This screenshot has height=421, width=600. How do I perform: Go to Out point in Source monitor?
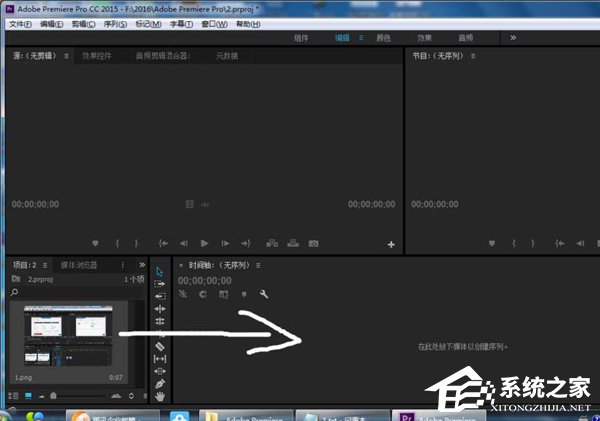coord(246,243)
